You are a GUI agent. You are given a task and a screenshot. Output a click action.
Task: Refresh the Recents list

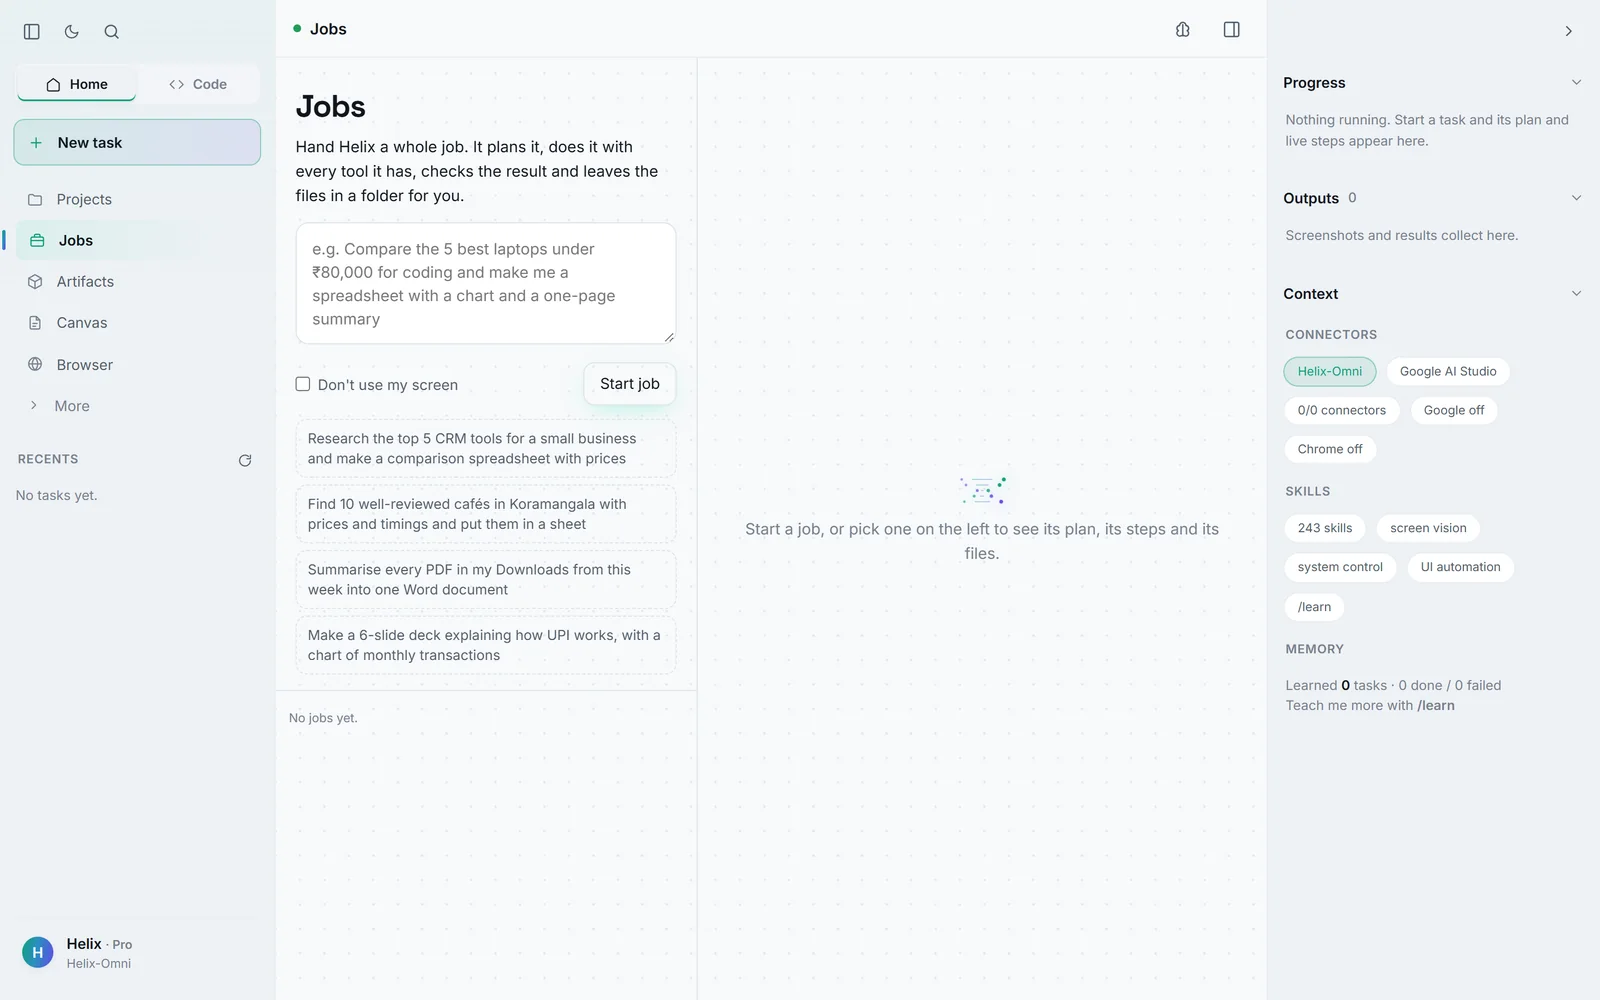coord(245,460)
